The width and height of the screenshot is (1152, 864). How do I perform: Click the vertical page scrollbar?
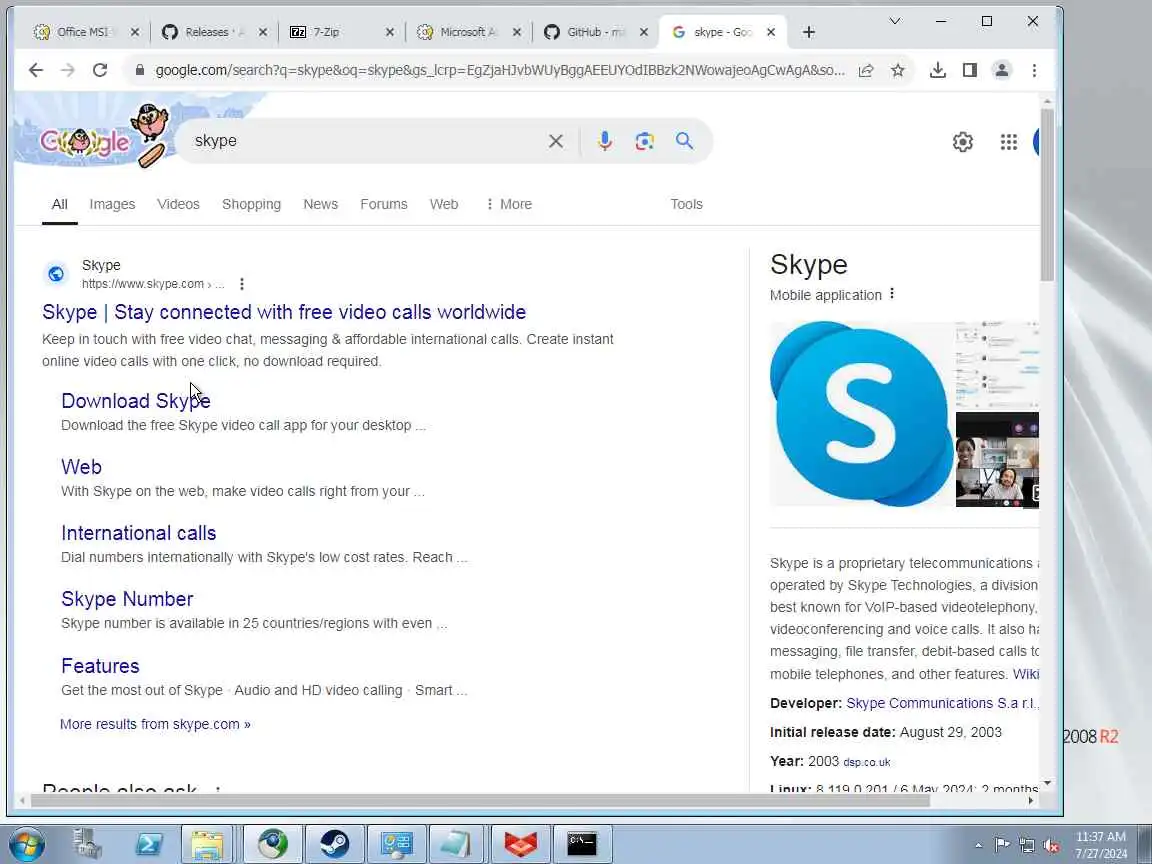coord(1047,195)
